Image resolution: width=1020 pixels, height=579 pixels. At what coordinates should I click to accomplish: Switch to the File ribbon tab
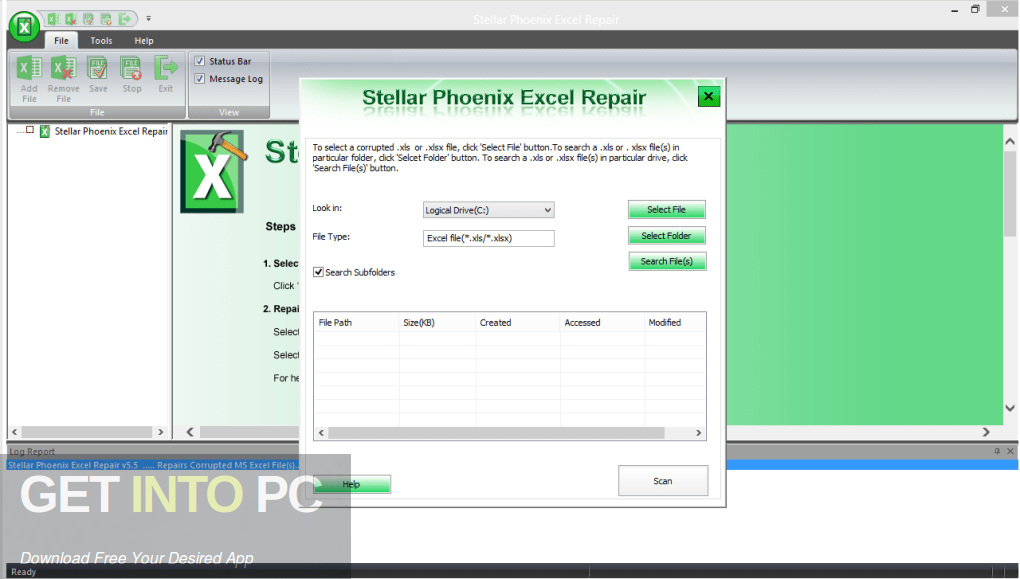(61, 40)
